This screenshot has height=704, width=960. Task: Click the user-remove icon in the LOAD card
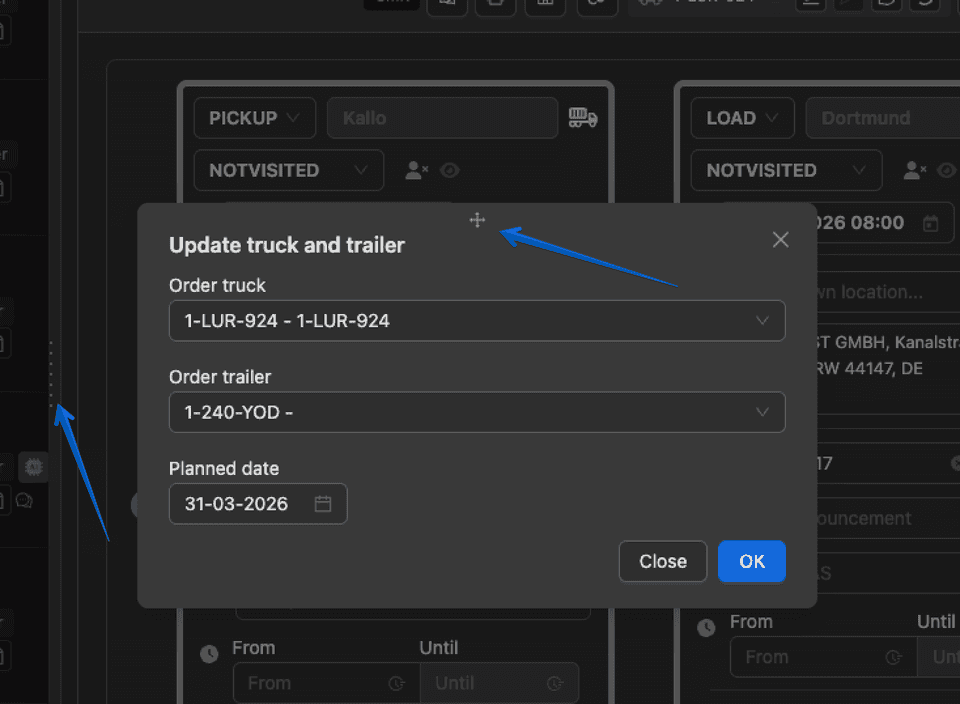[x=915, y=170]
